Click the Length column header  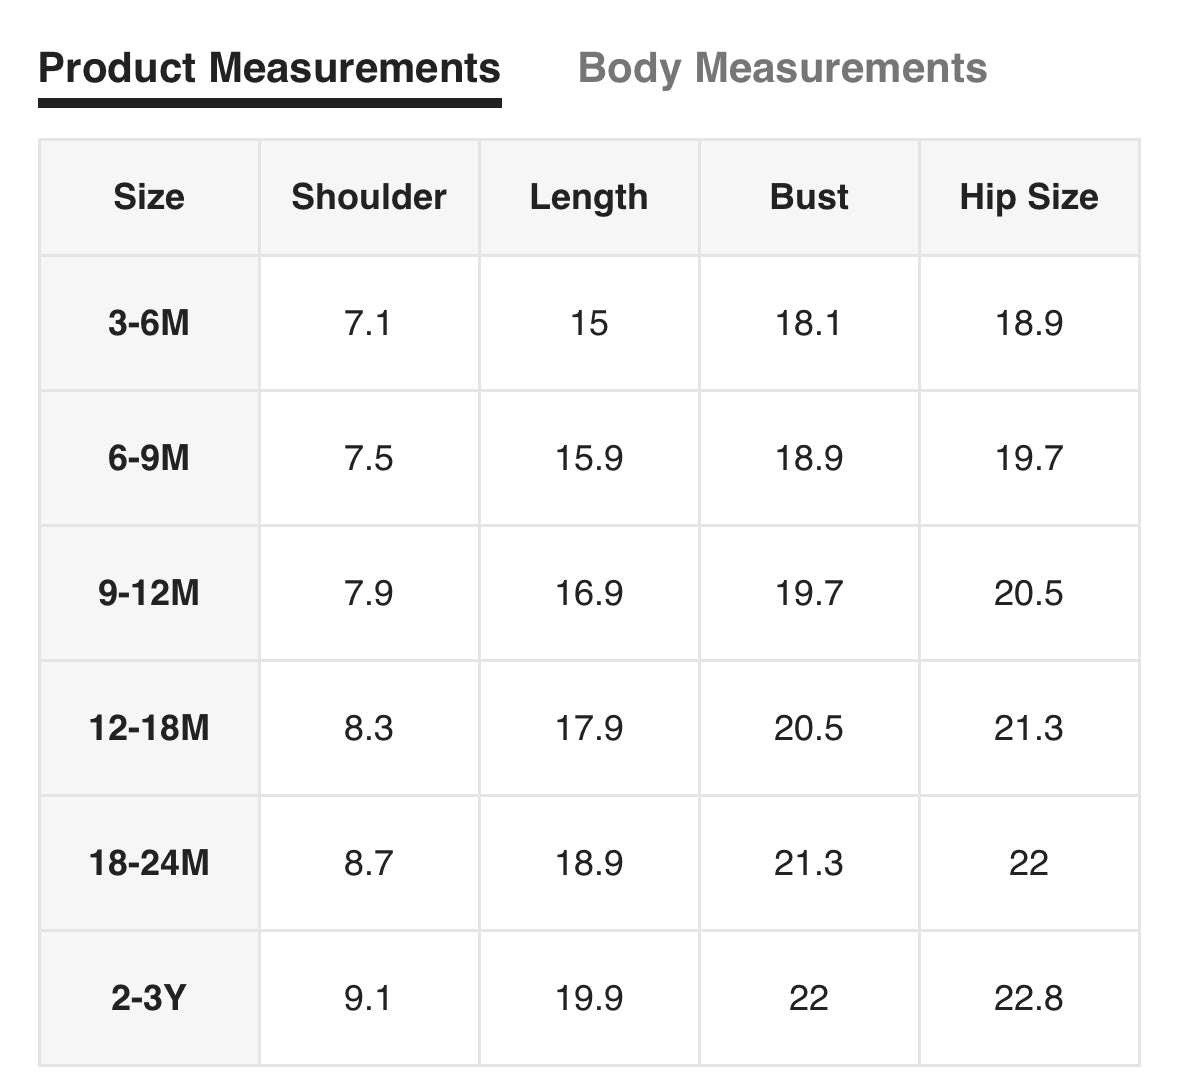point(589,197)
